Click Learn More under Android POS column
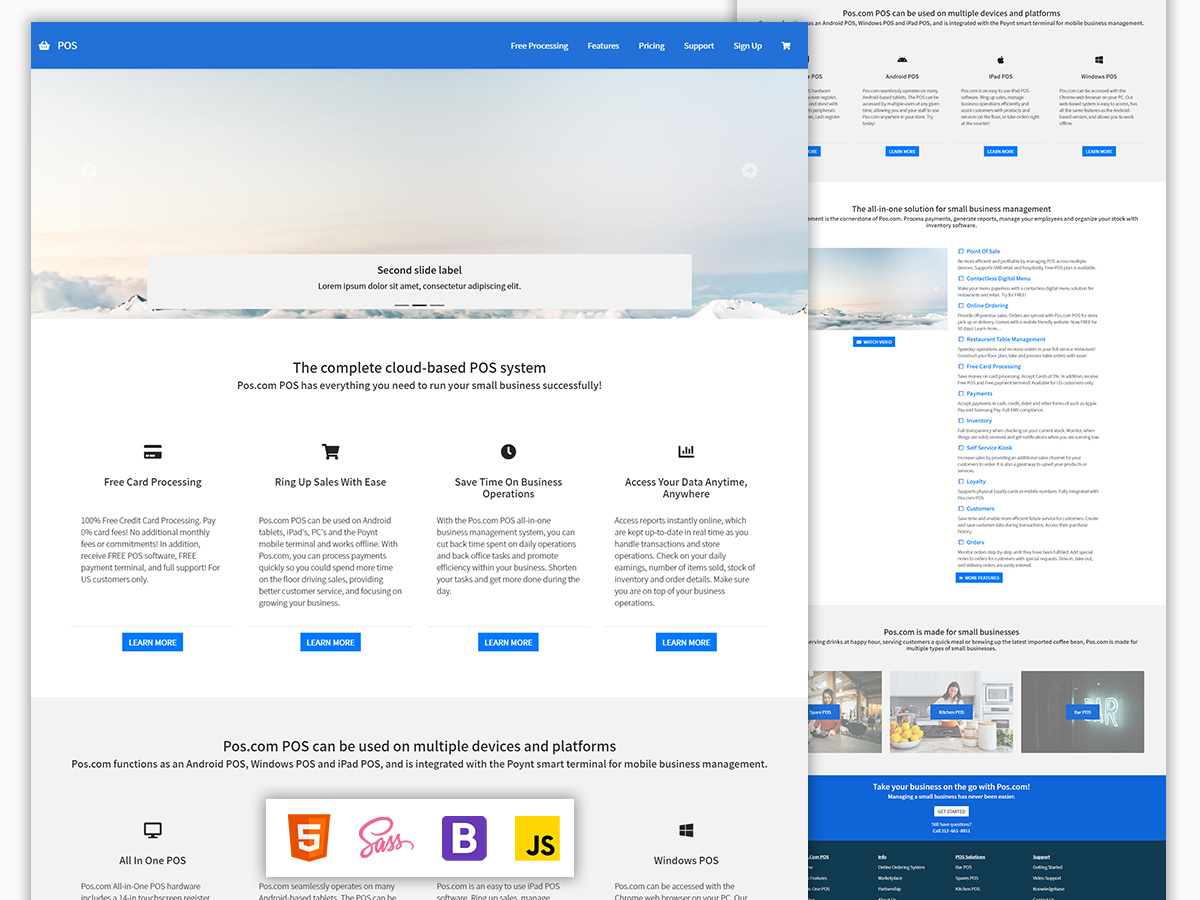This screenshot has width=1200, height=900. (x=902, y=152)
